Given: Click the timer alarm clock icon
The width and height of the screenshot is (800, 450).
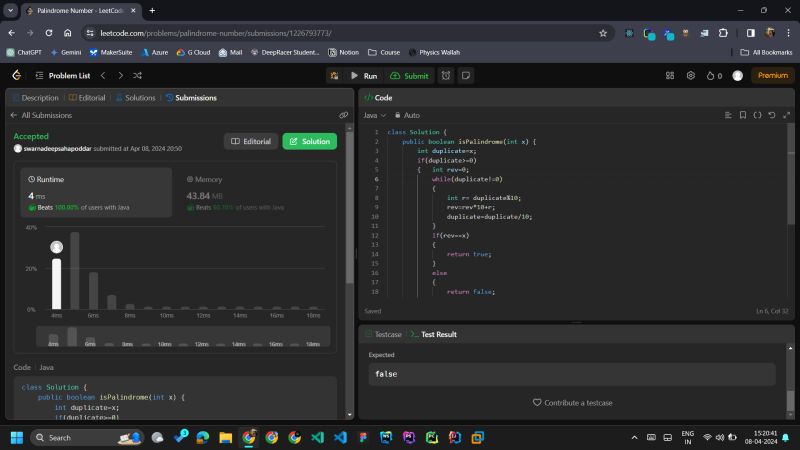Looking at the screenshot, I should (446, 75).
